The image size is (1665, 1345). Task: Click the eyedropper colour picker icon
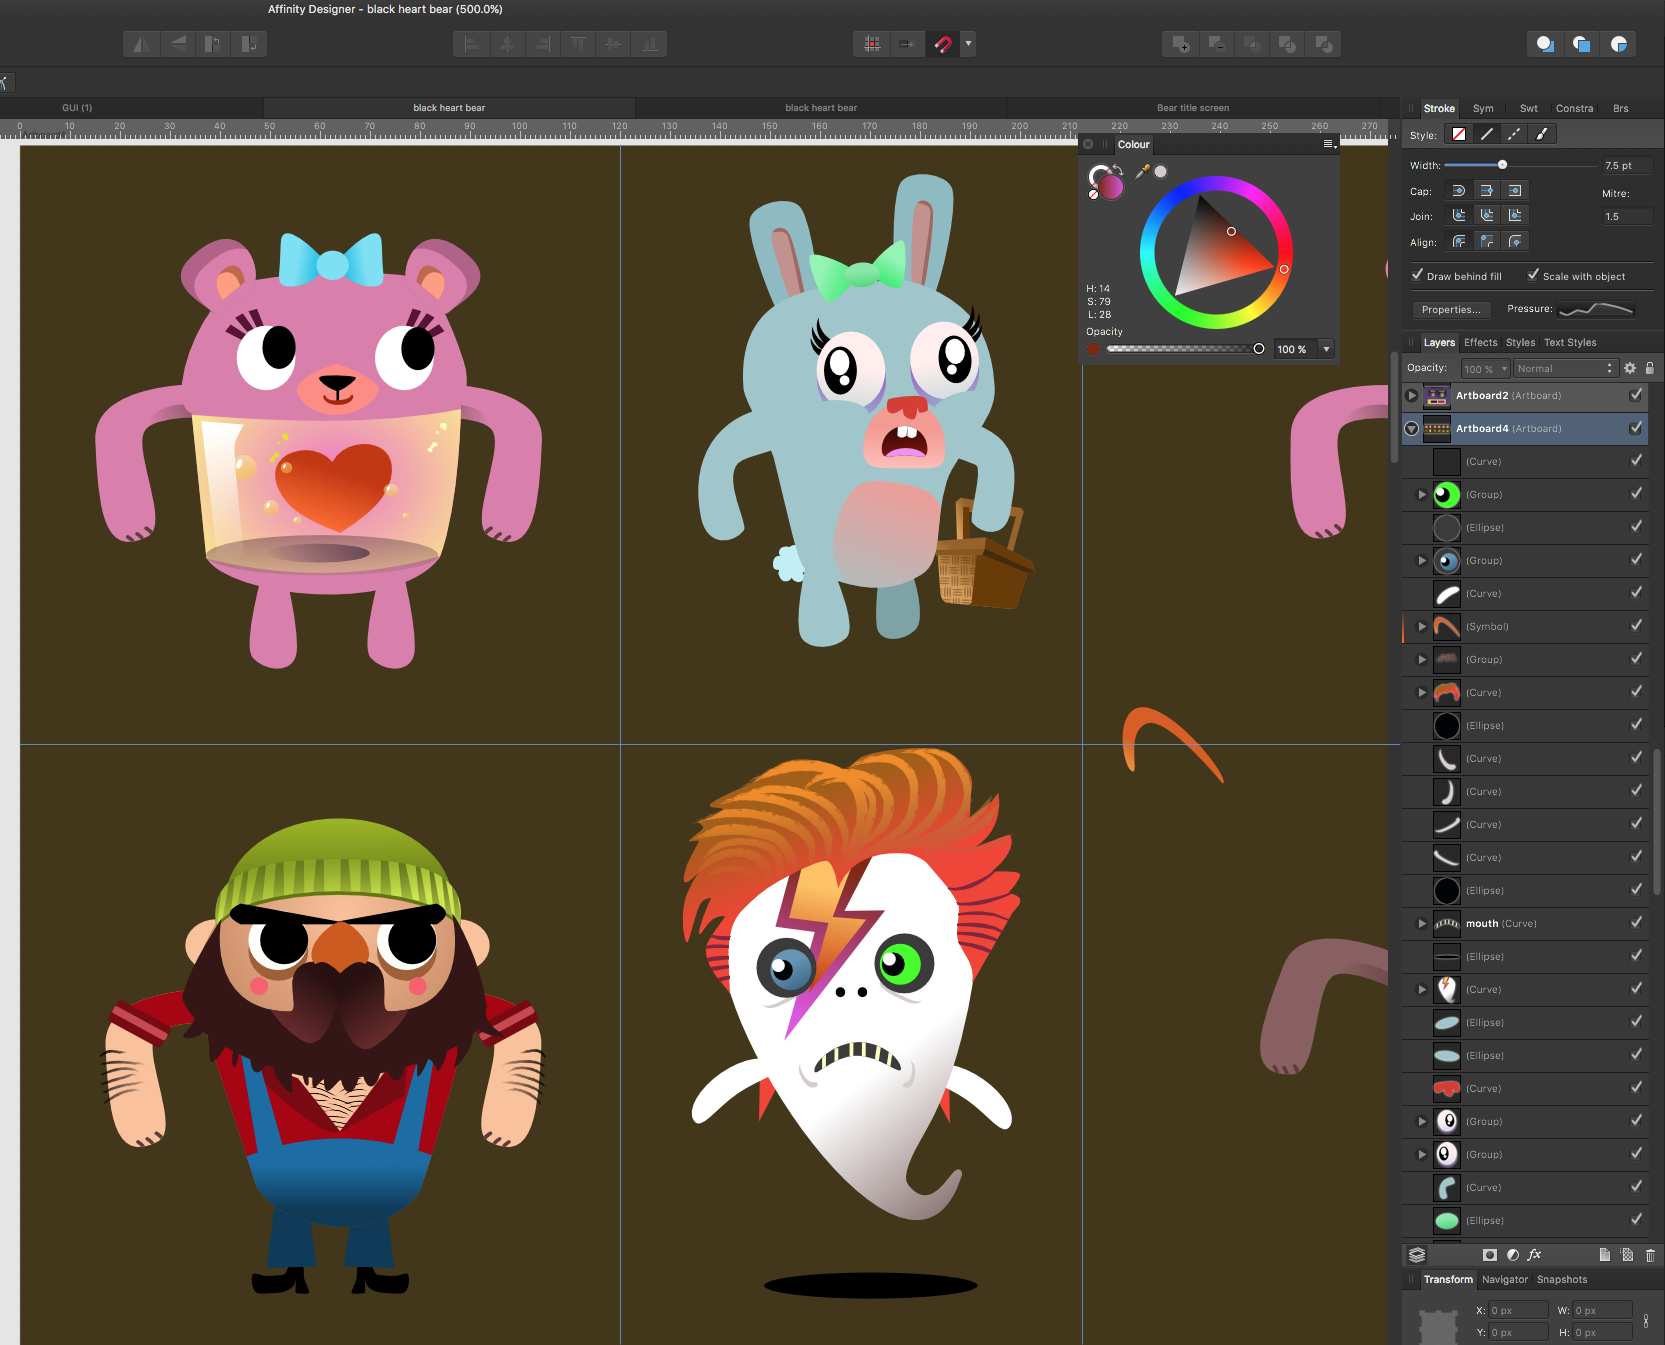tap(1142, 171)
